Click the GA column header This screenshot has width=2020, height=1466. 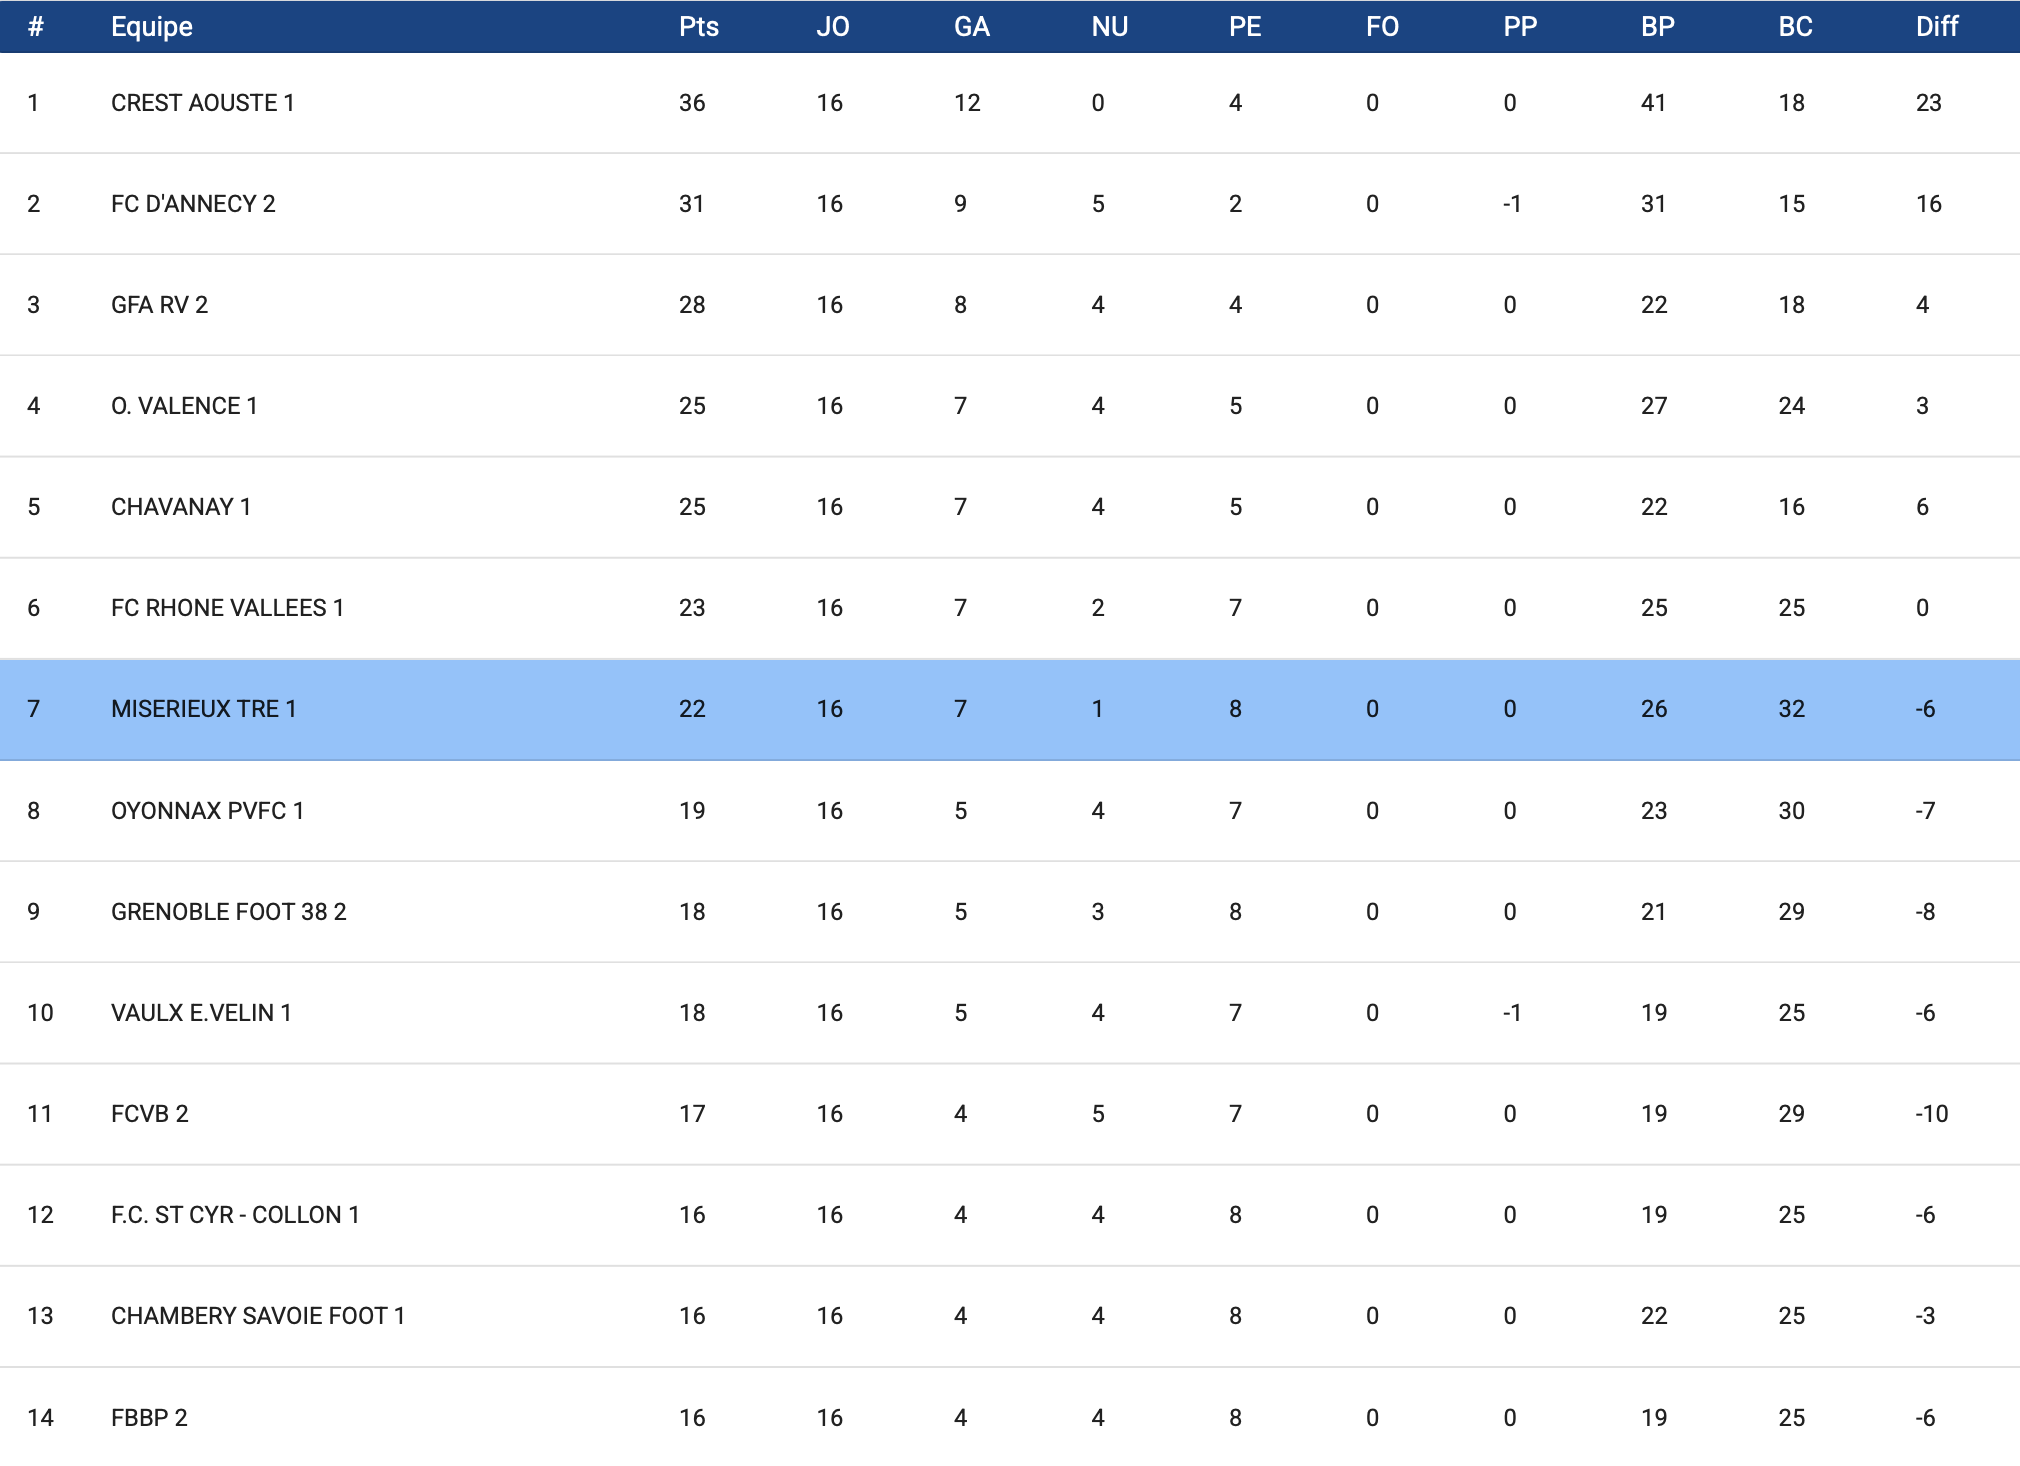(971, 27)
